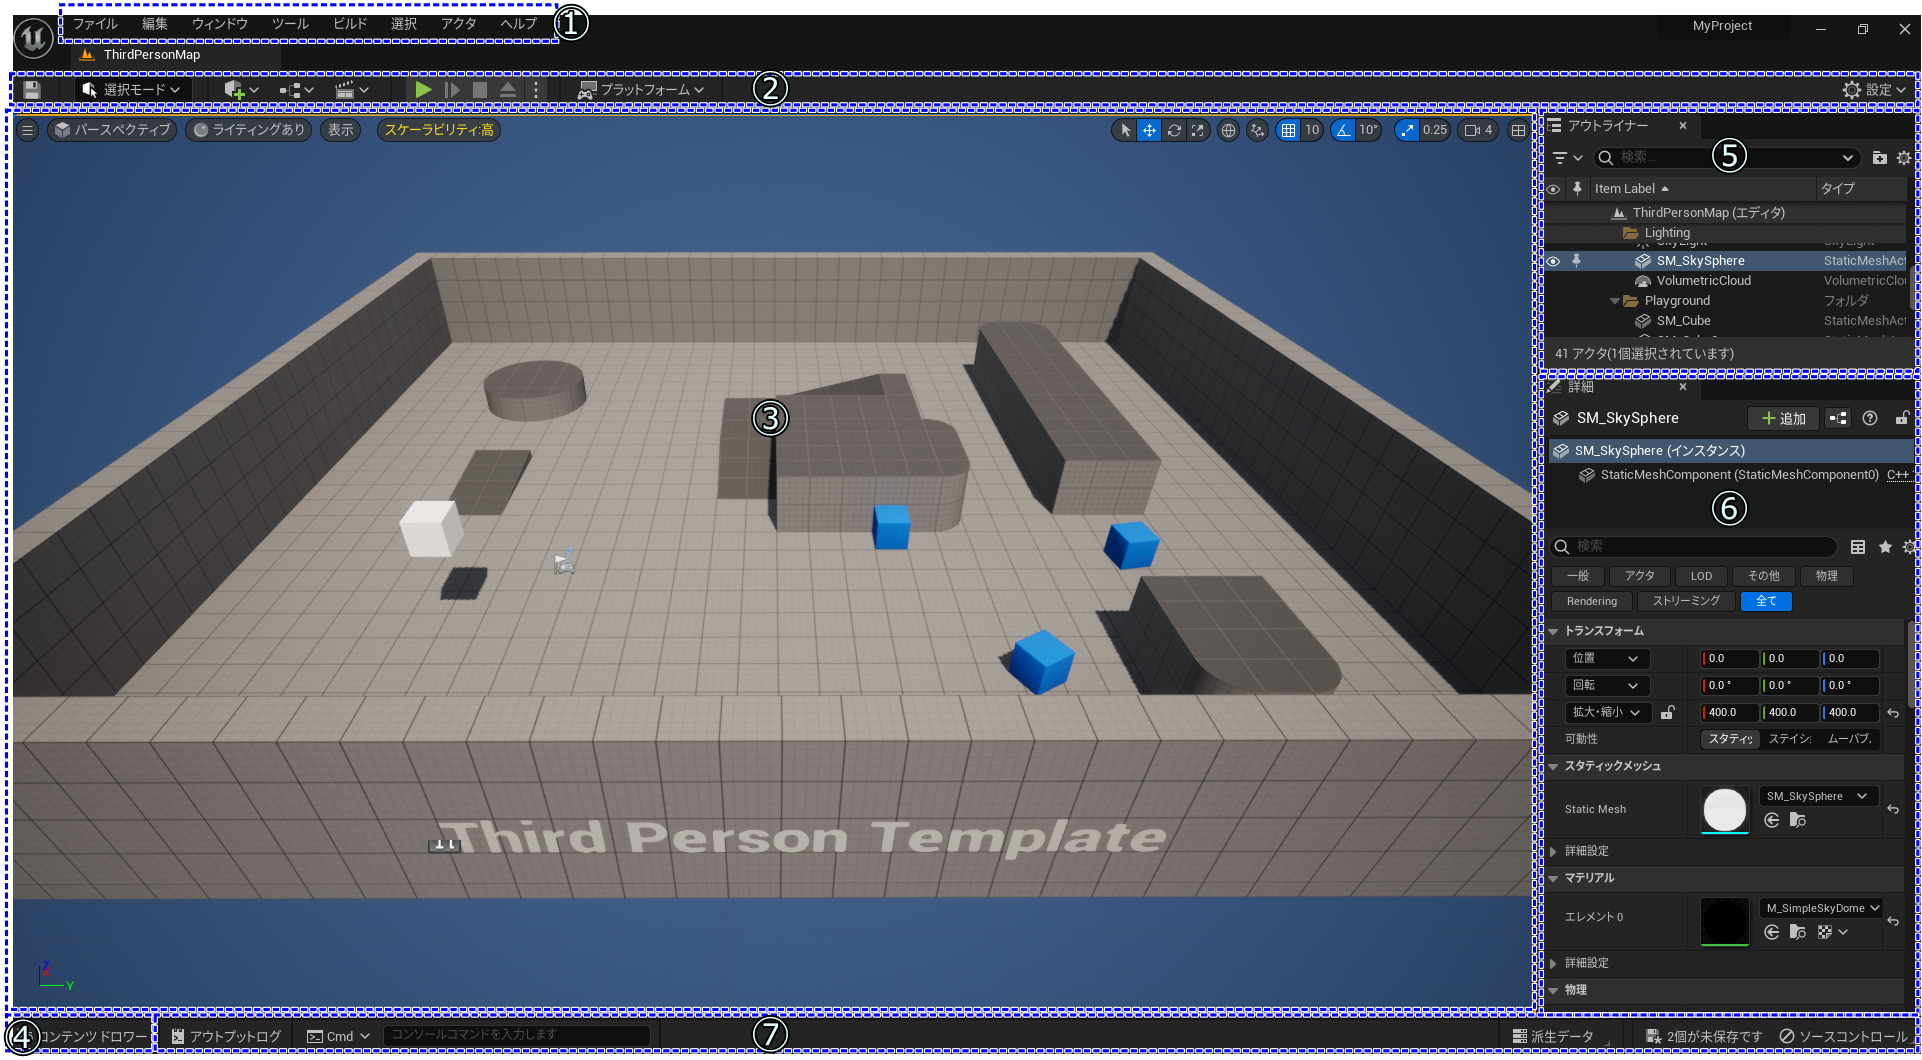The width and height of the screenshot is (1922, 1060).
Task: Open the add actor (green cube) icon
Action: tap(234, 89)
